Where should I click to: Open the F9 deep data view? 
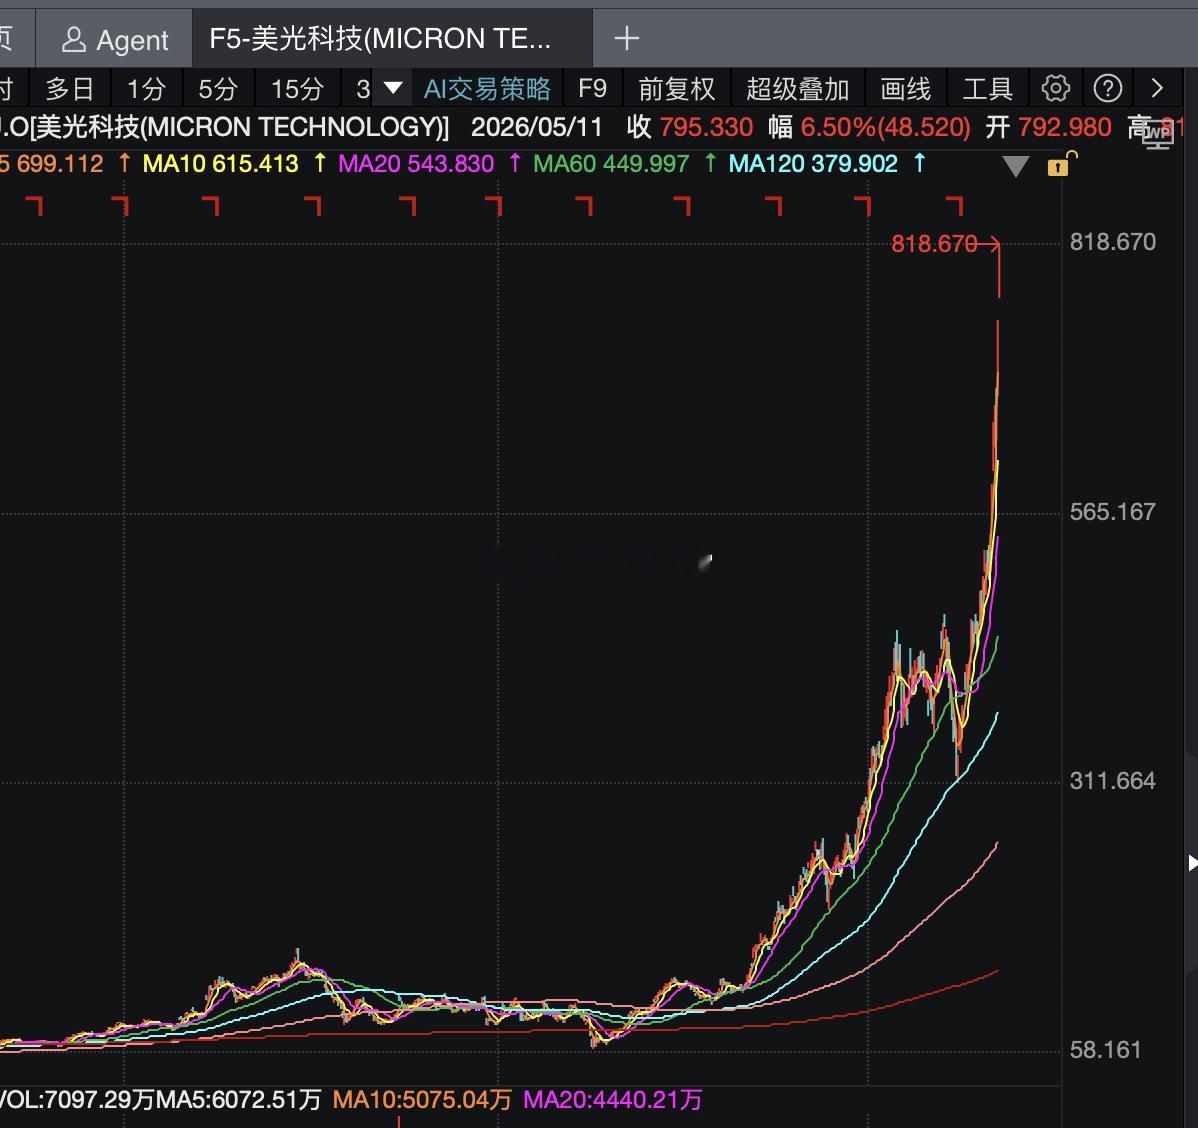tap(592, 89)
